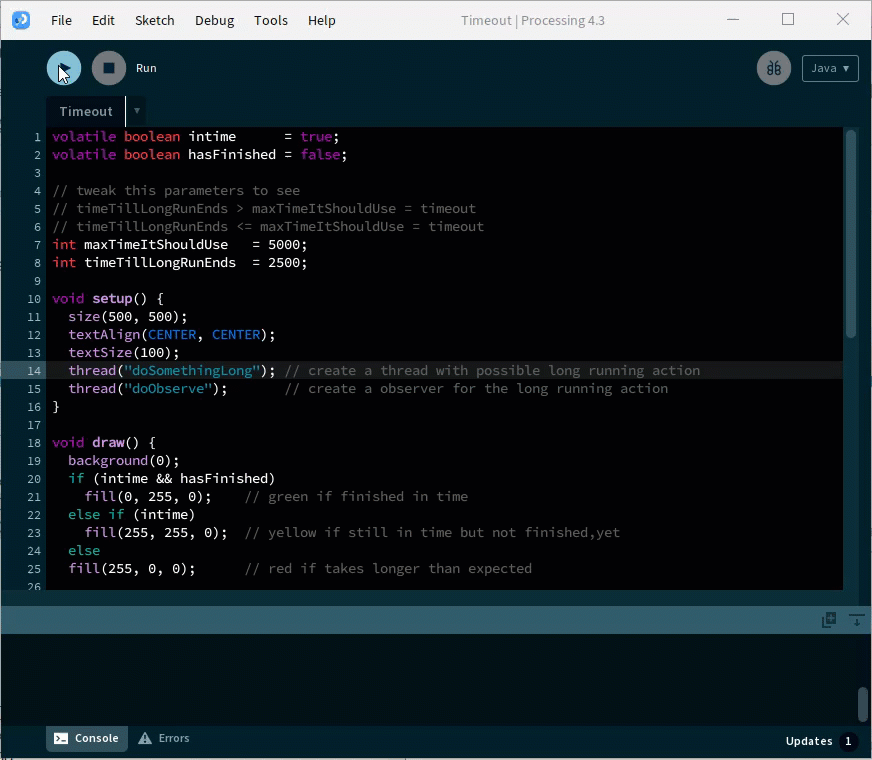Click the setup function name on line 10

(x=112, y=299)
